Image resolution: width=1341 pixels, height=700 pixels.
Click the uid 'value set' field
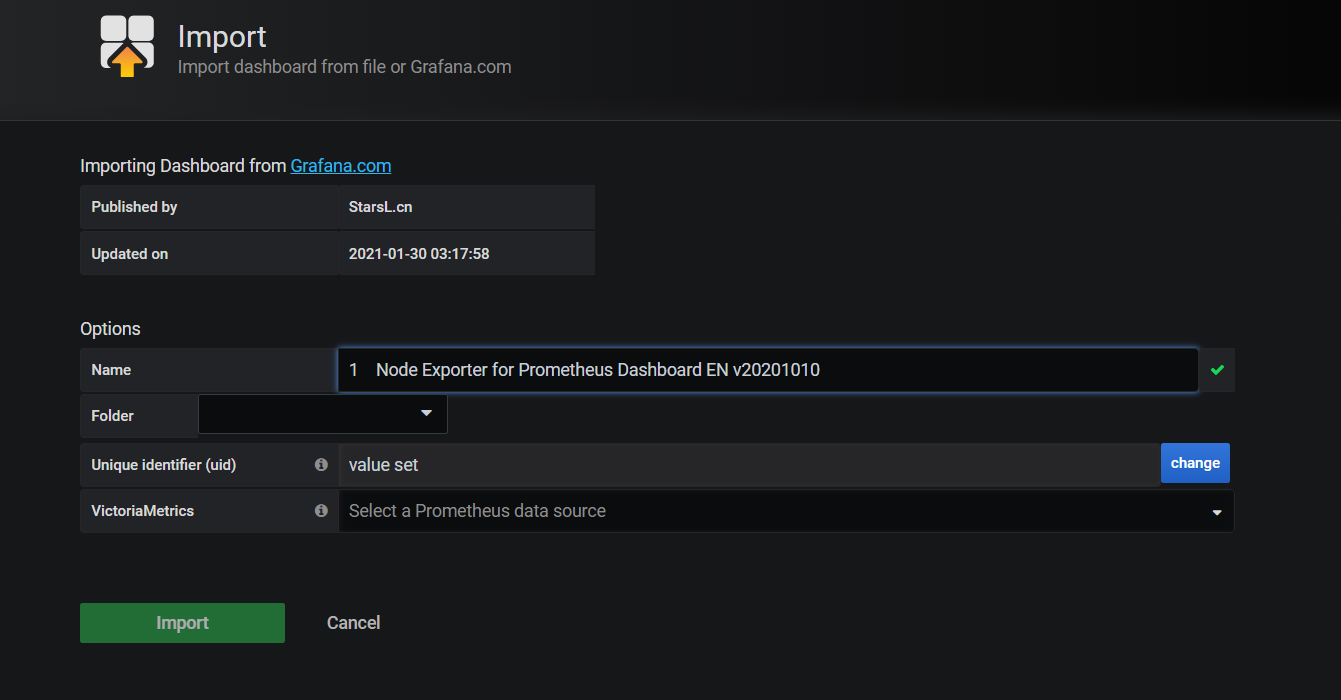coord(748,465)
